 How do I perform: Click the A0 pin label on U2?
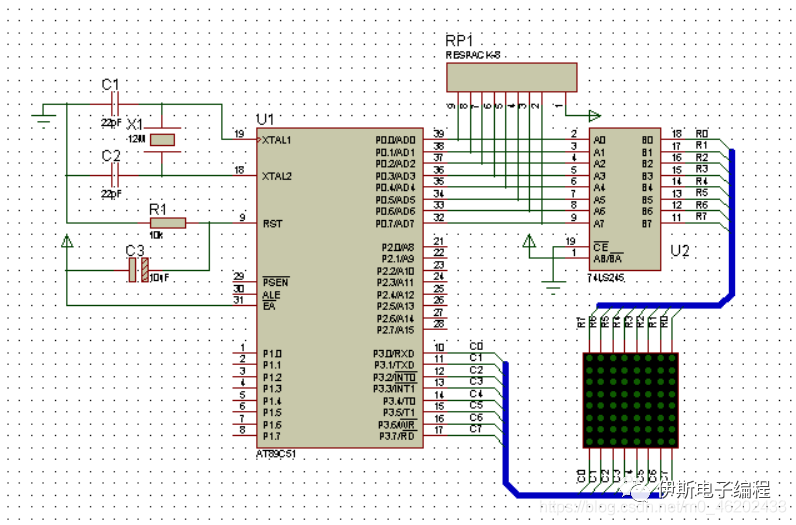pos(600,140)
